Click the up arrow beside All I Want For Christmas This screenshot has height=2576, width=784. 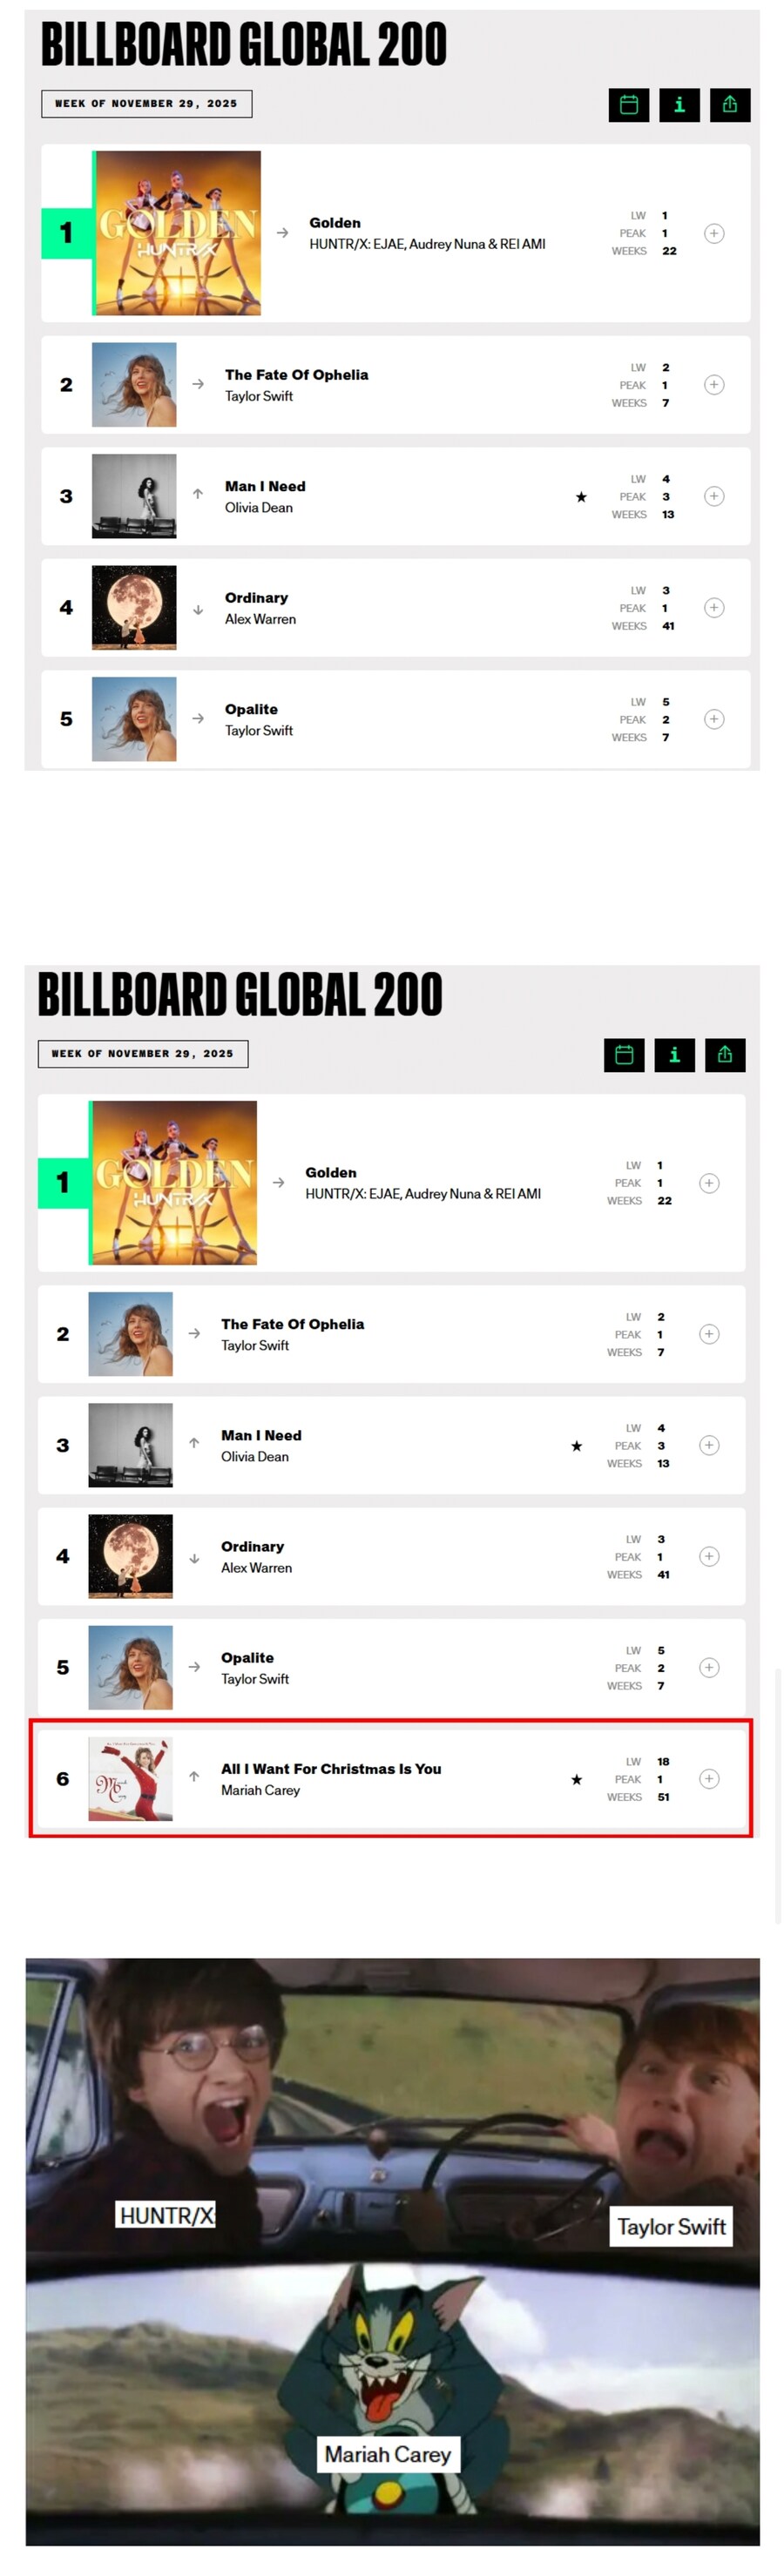(x=194, y=1777)
